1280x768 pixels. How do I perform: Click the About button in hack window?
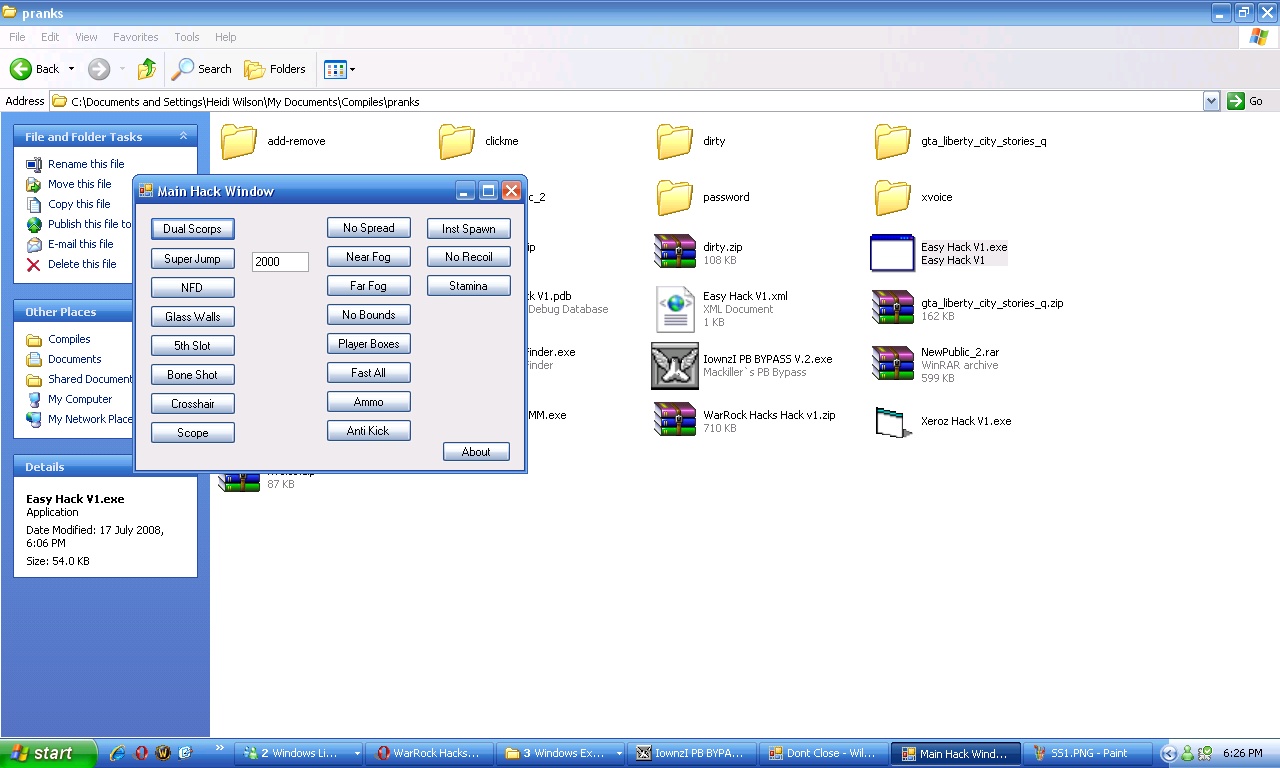tap(477, 452)
